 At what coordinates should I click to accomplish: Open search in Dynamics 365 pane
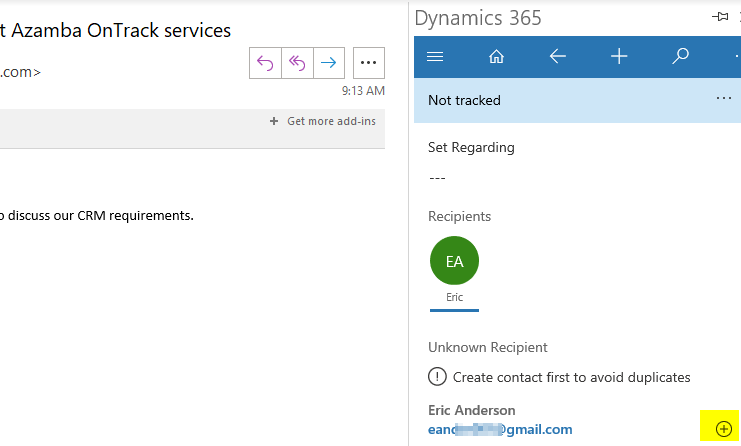tap(681, 56)
